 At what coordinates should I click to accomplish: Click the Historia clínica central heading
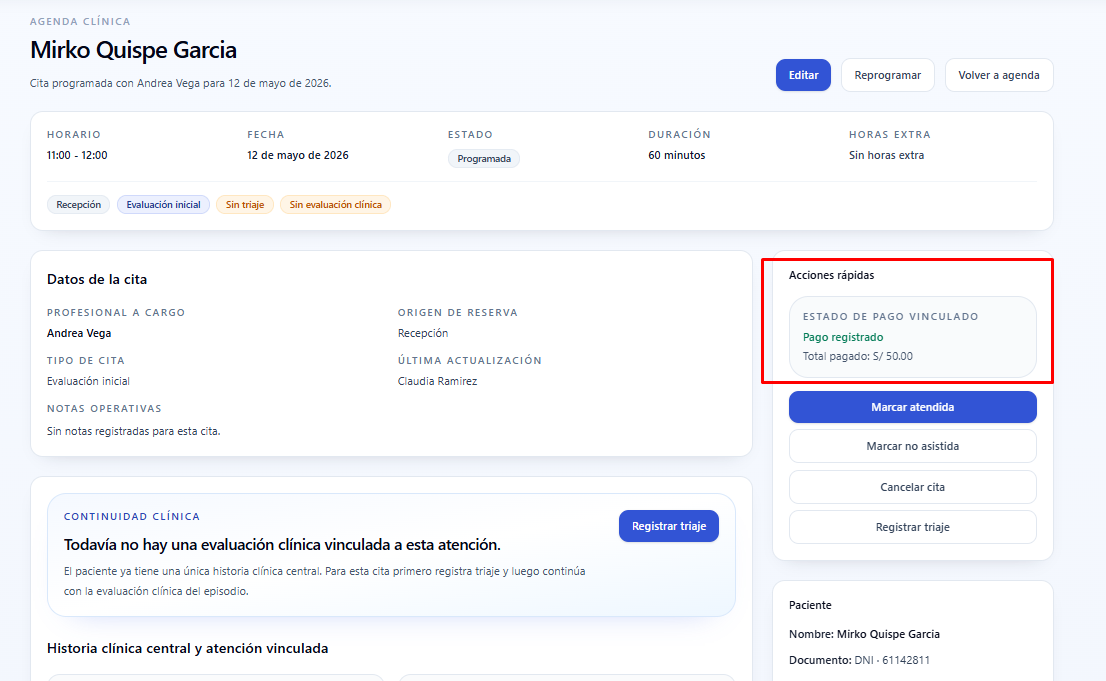pos(188,649)
